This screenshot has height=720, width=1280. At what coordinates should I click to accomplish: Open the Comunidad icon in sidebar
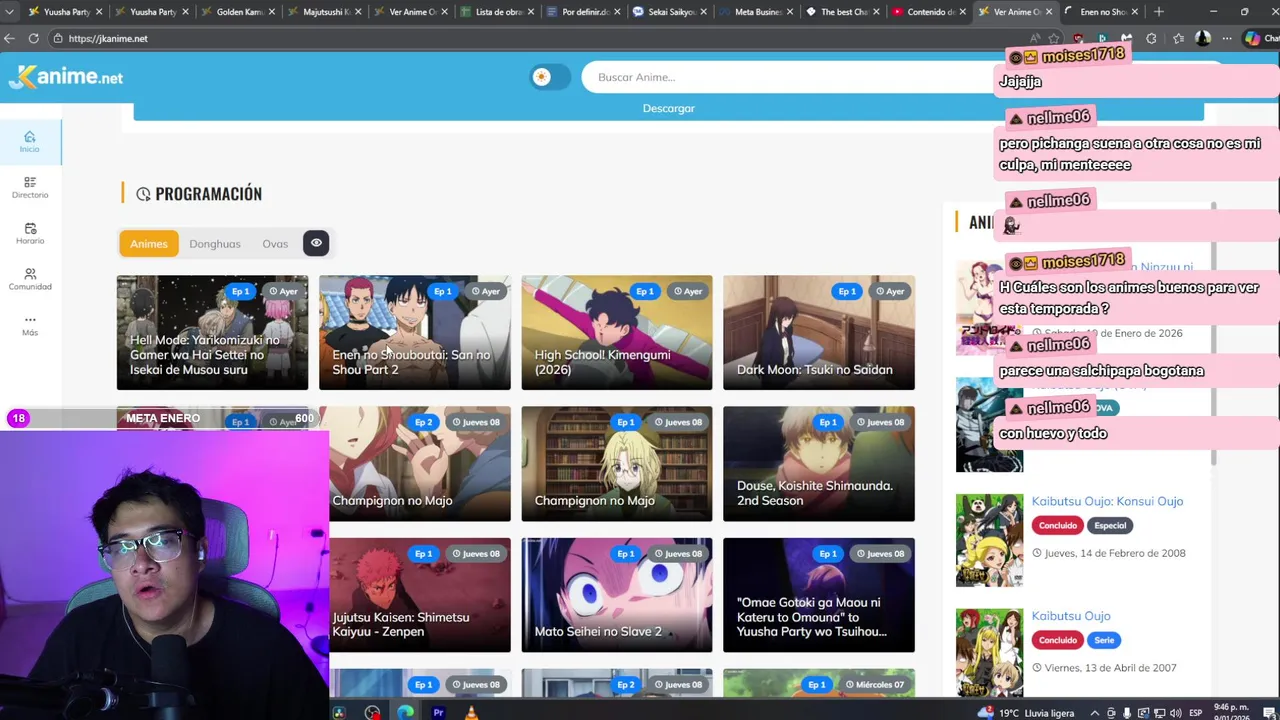[30, 279]
